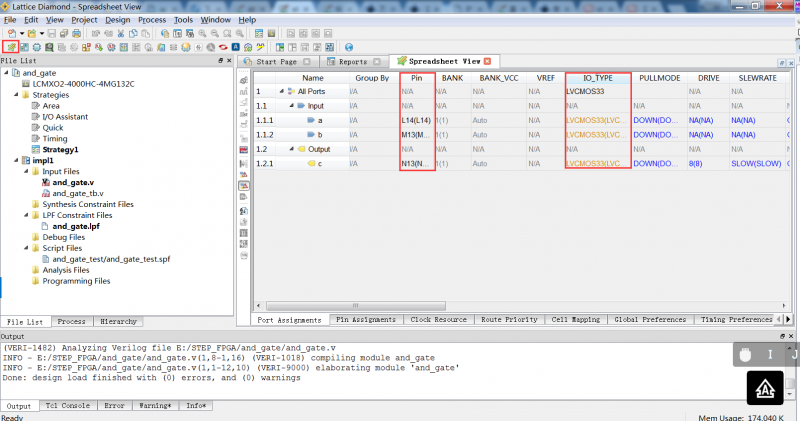Click the Print toolbar icon
This screenshot has width=800, height=421.
pos(77,33)
